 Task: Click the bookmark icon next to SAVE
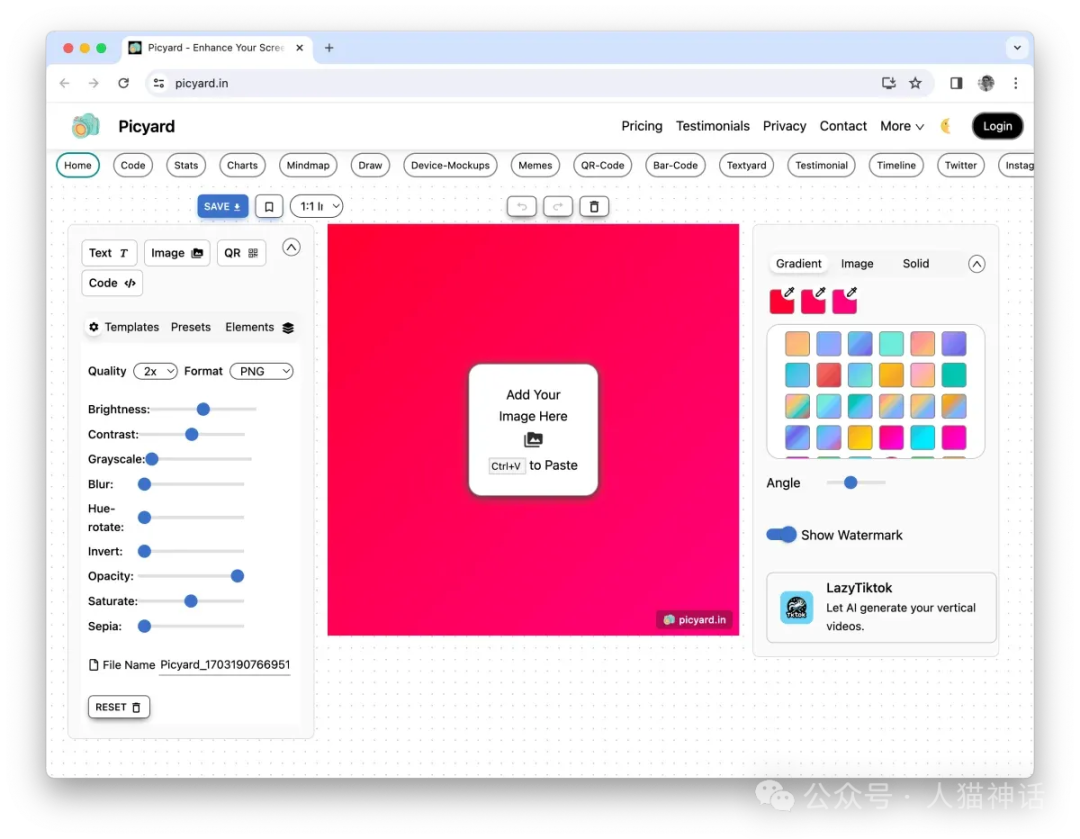[269, 207]
